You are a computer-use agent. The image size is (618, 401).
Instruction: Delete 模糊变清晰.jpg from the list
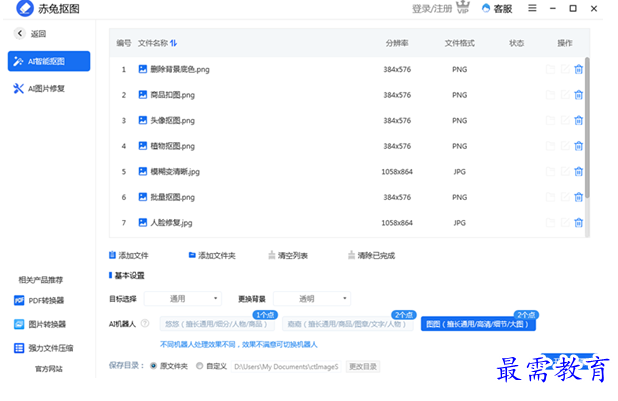[x=578, y=172]
